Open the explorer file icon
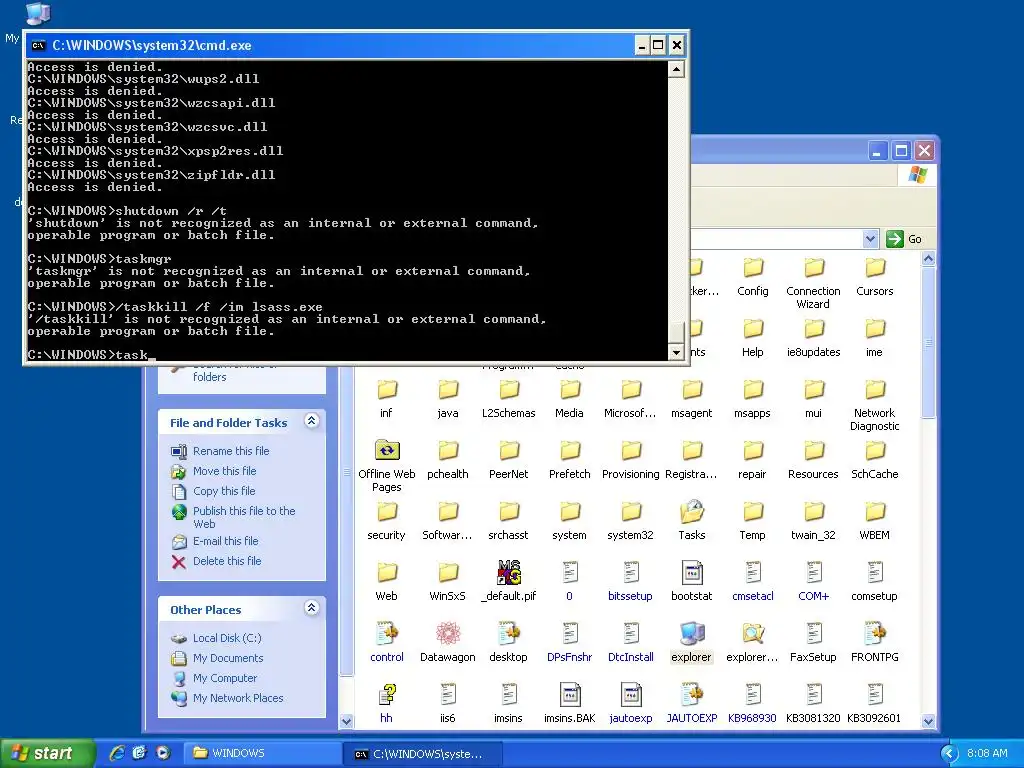This screenshot has height=768, width=1024. tap(692, 634)
